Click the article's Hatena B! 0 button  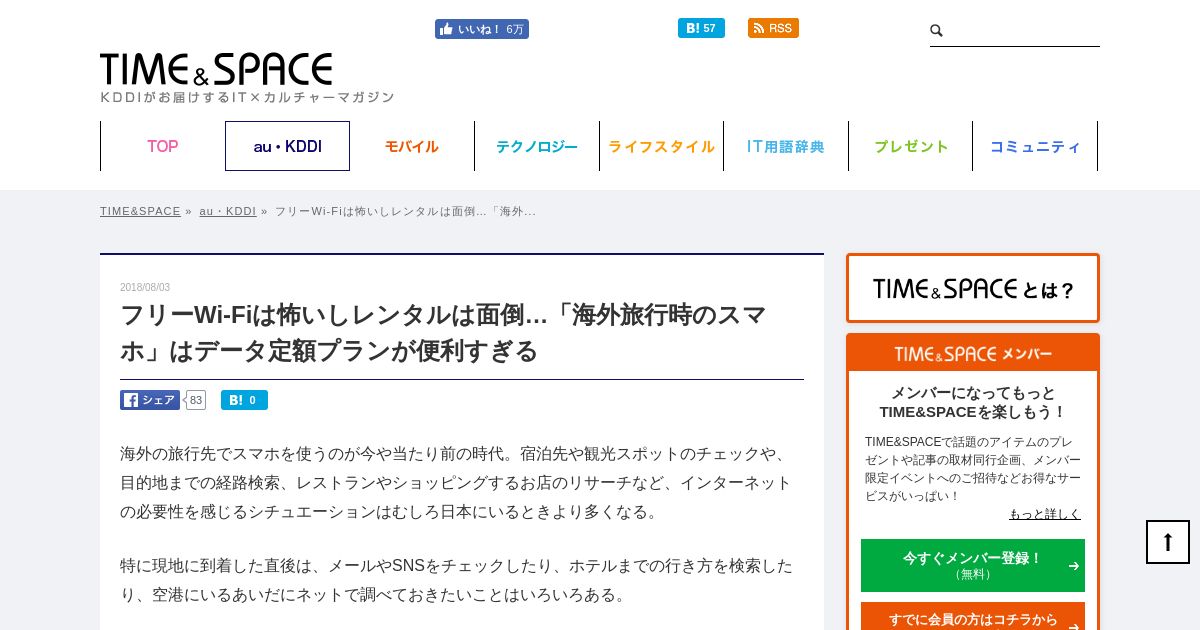point(244,400)
